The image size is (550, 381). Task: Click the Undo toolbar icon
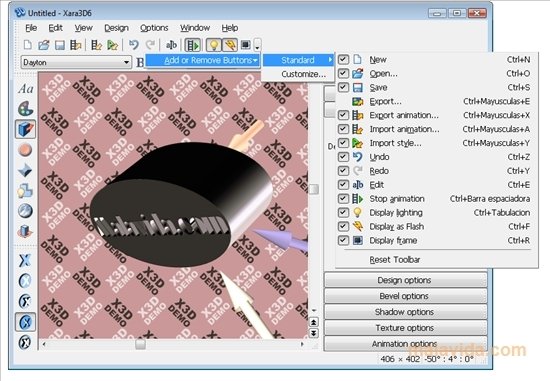(134, 45)
